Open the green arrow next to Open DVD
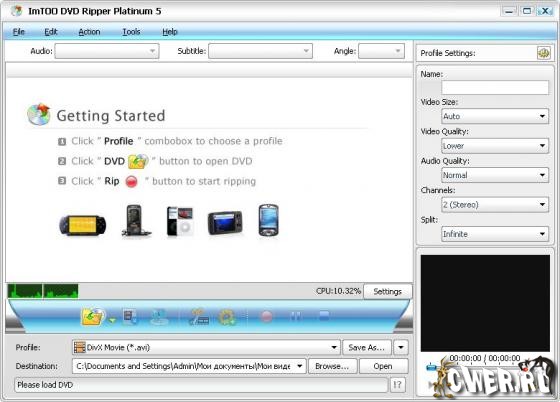 (112, 320)
